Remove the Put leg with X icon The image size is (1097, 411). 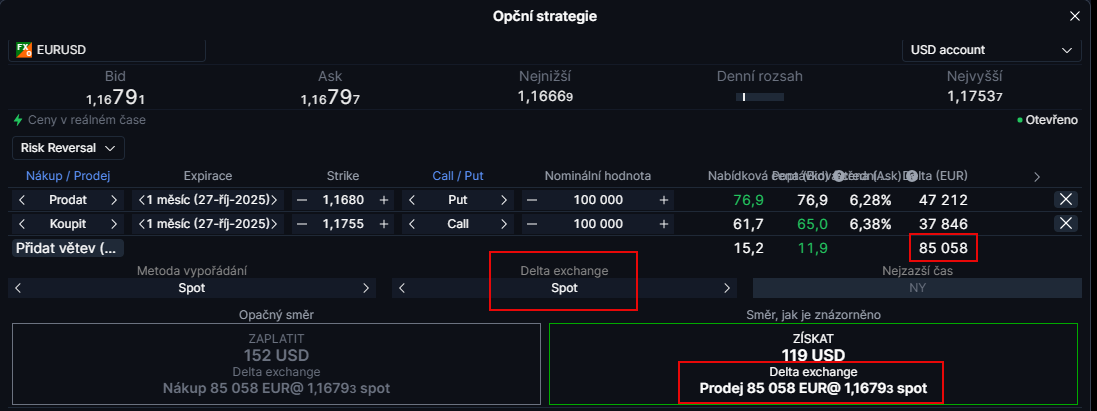pos(1066,200)
